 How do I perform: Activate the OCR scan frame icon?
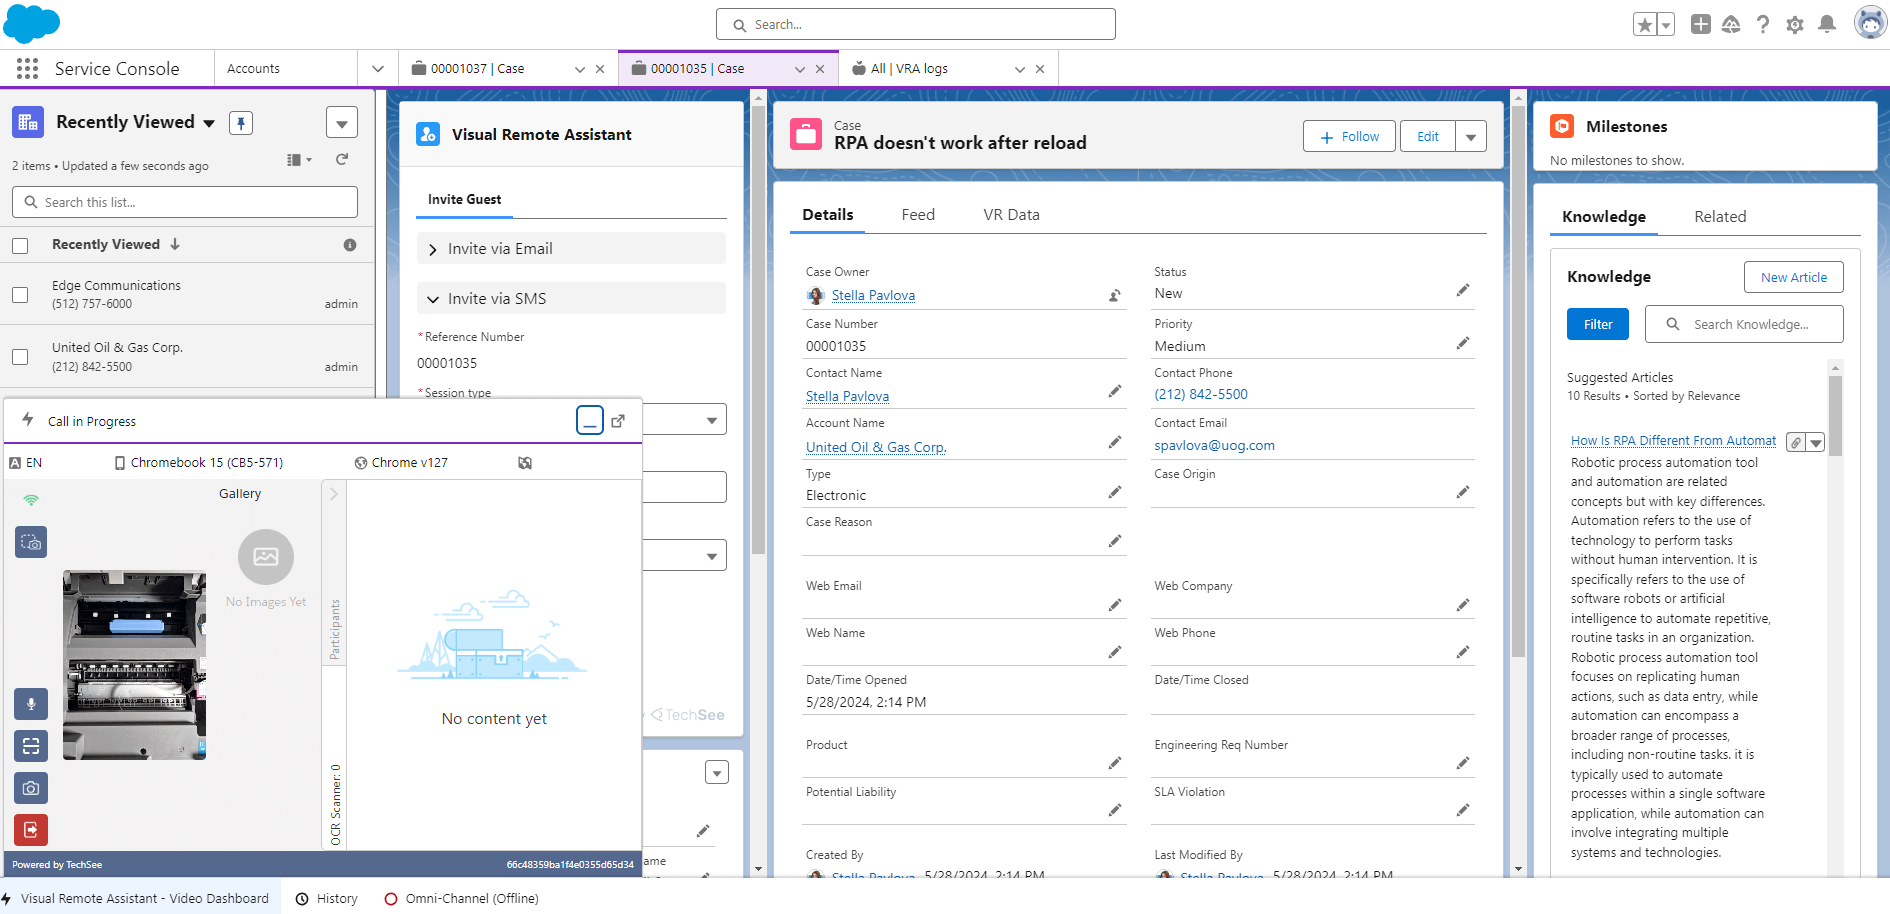(x=31, y=746)
